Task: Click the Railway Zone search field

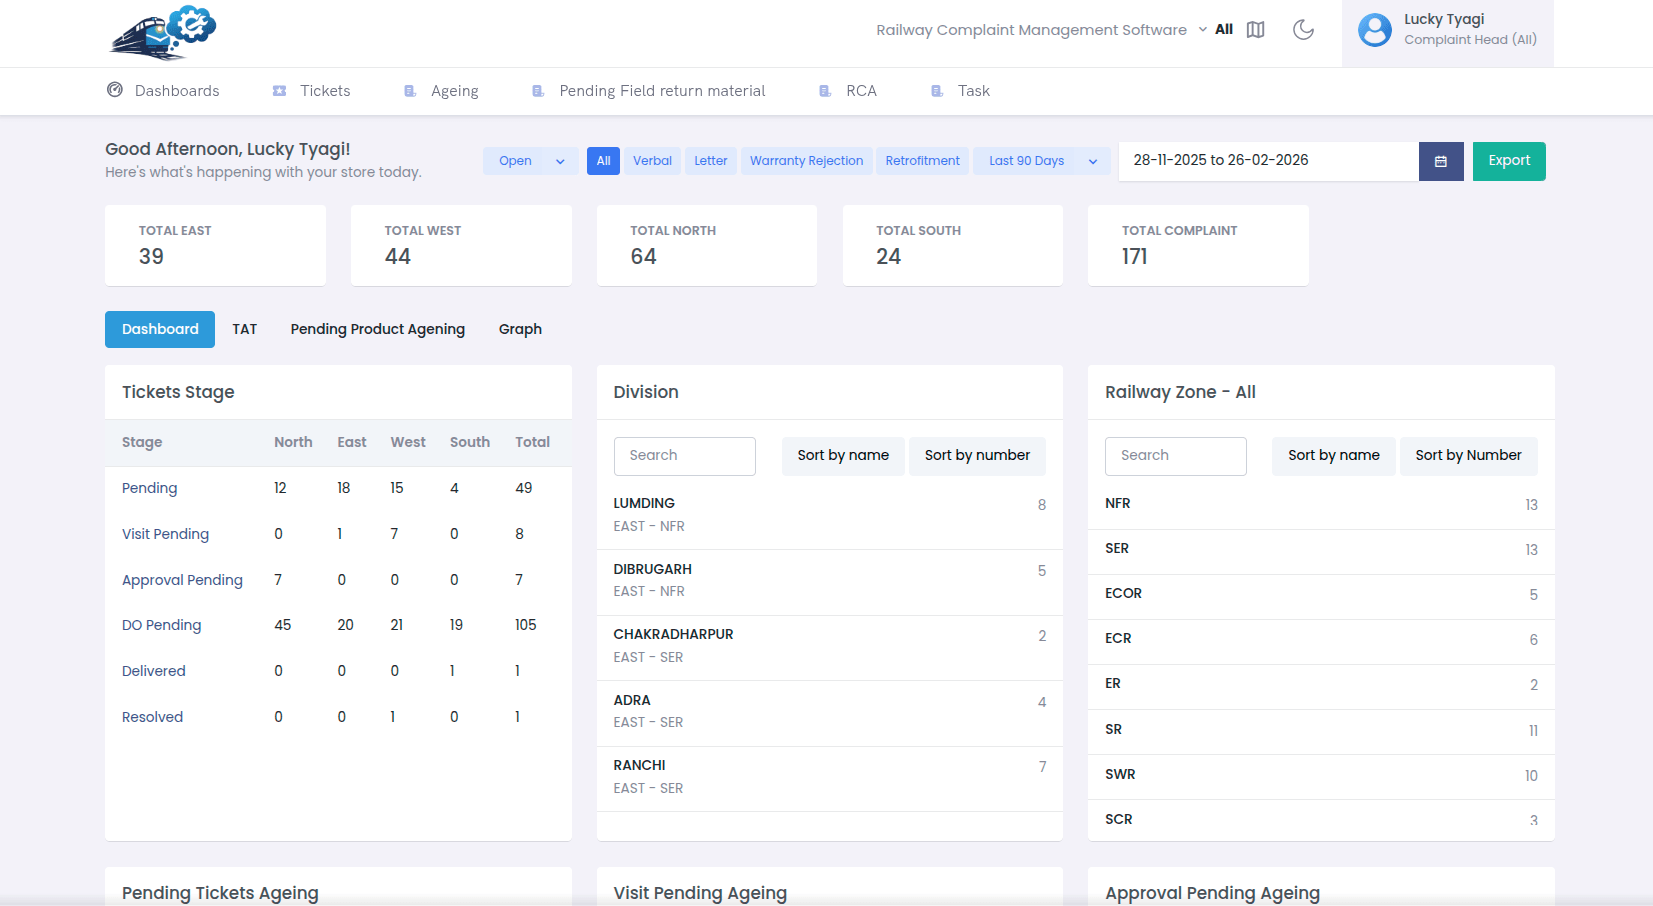Action: point(1175,455)
